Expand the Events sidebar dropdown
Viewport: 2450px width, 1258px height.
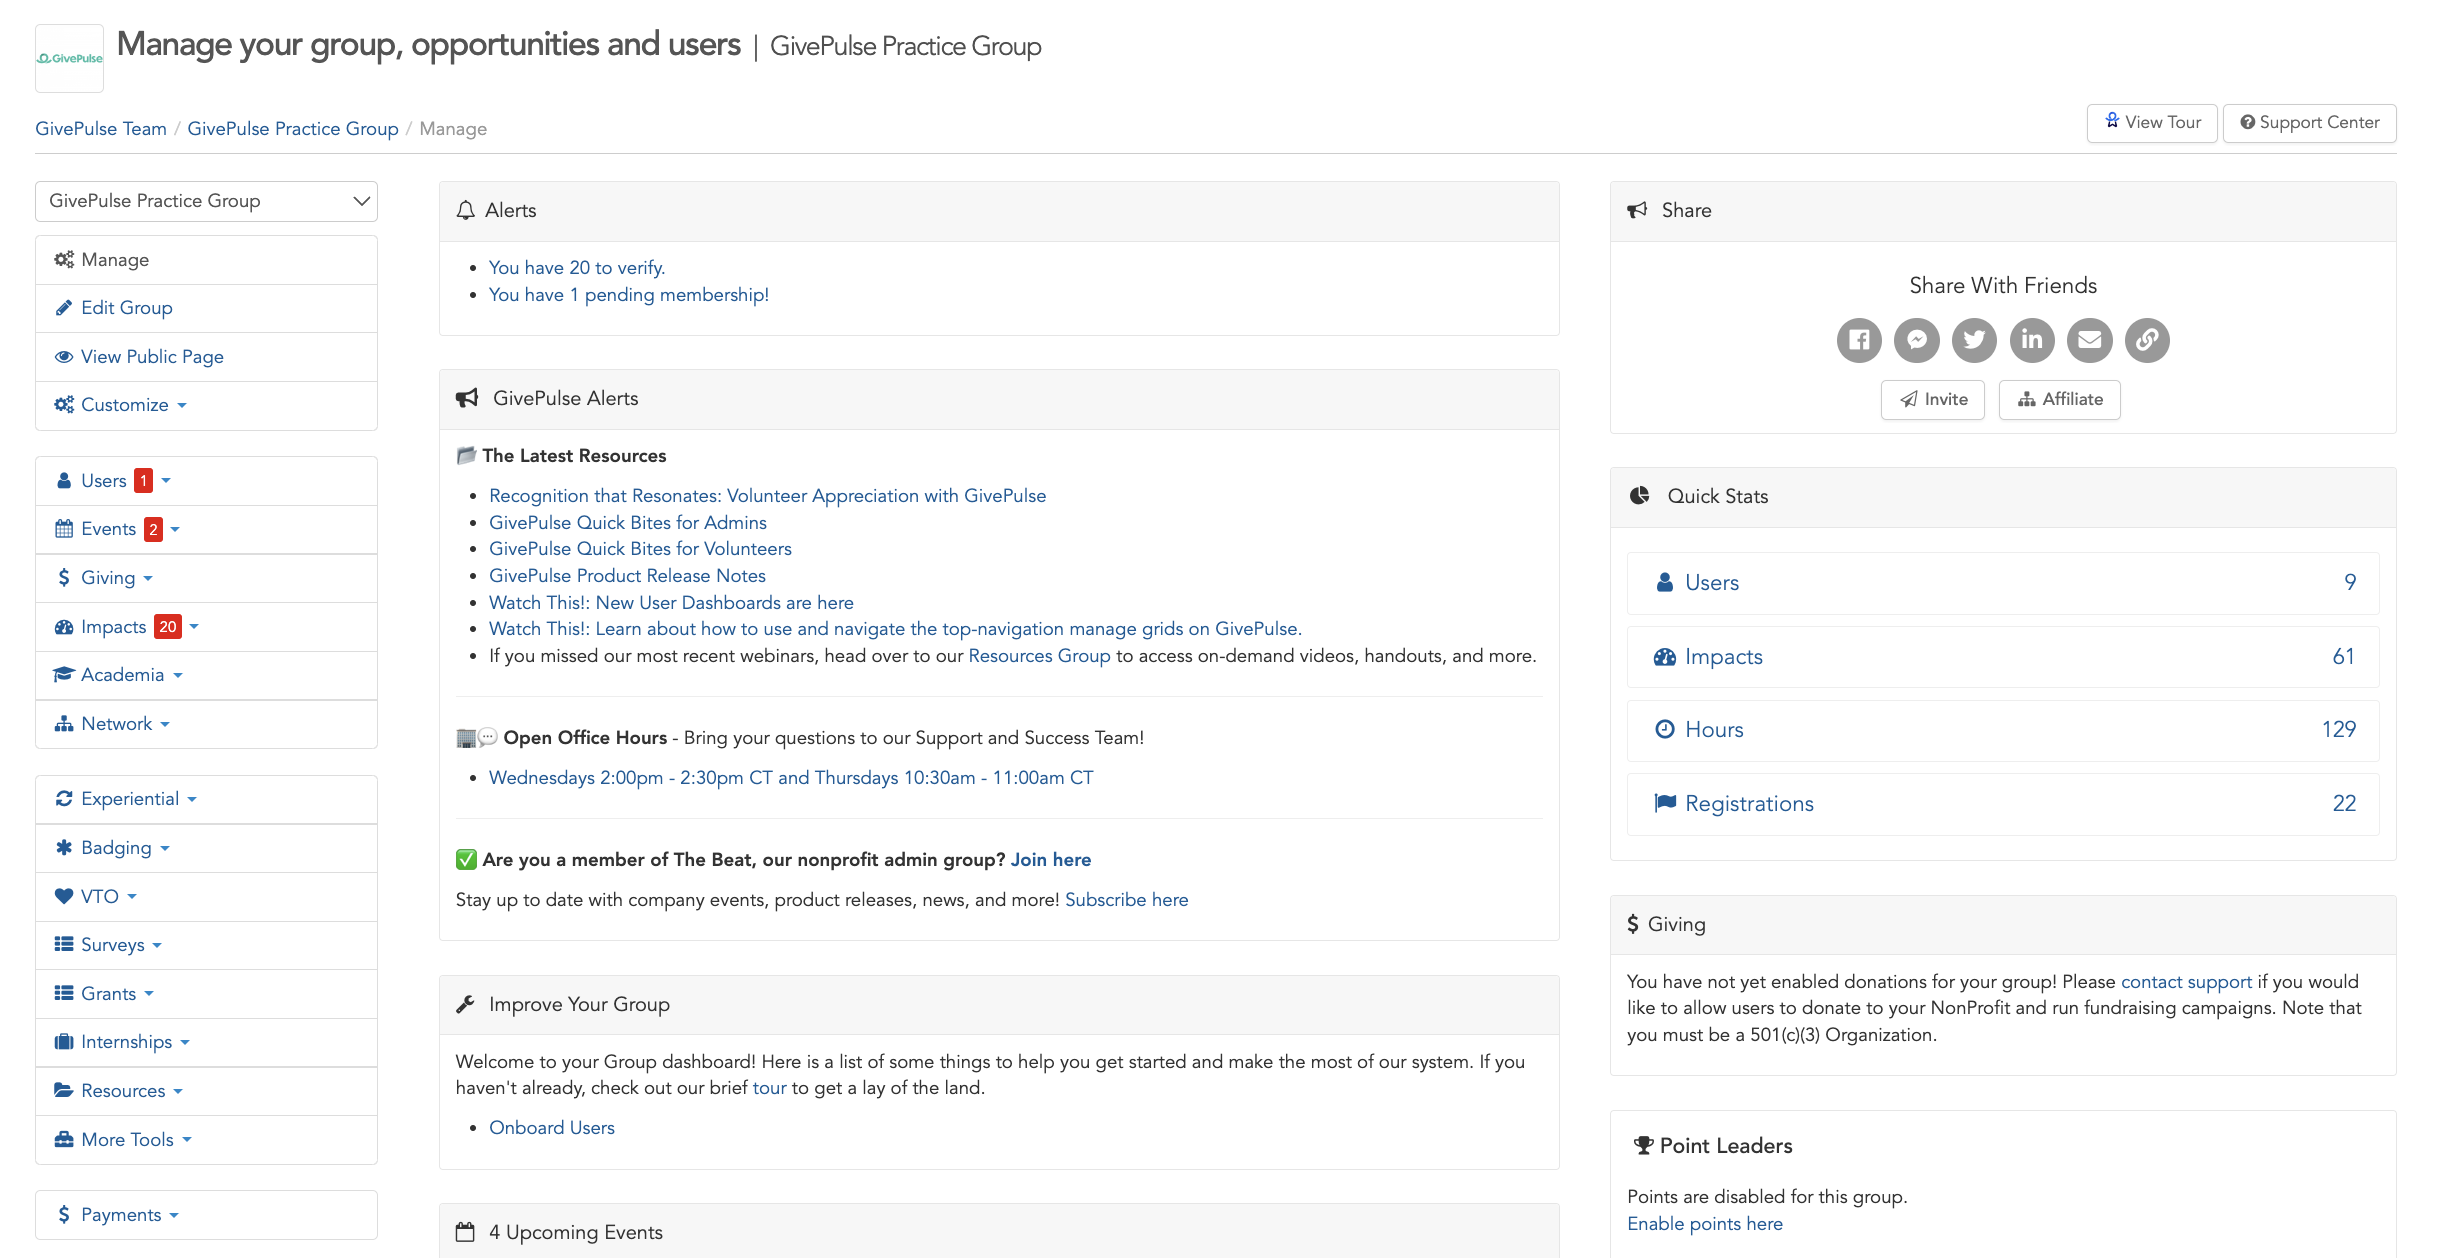coord(175,529)
